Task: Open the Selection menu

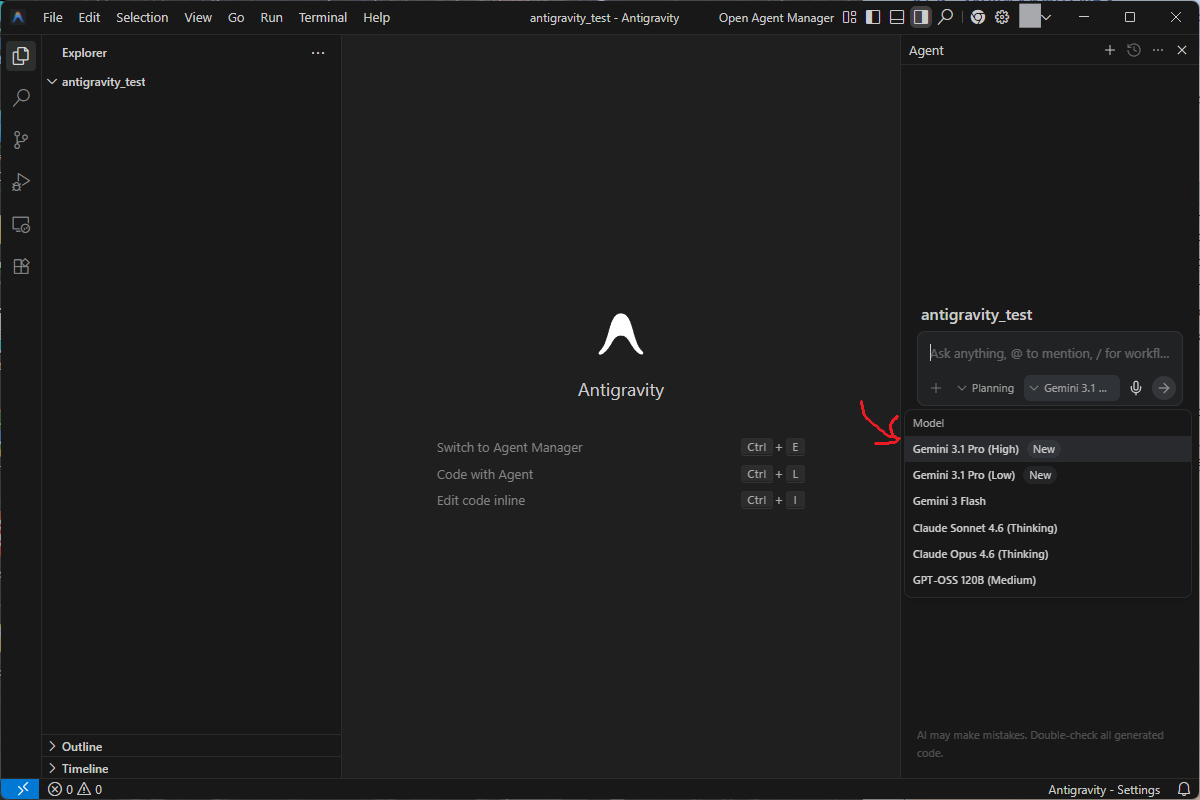Action: click(x=142, y=17)
